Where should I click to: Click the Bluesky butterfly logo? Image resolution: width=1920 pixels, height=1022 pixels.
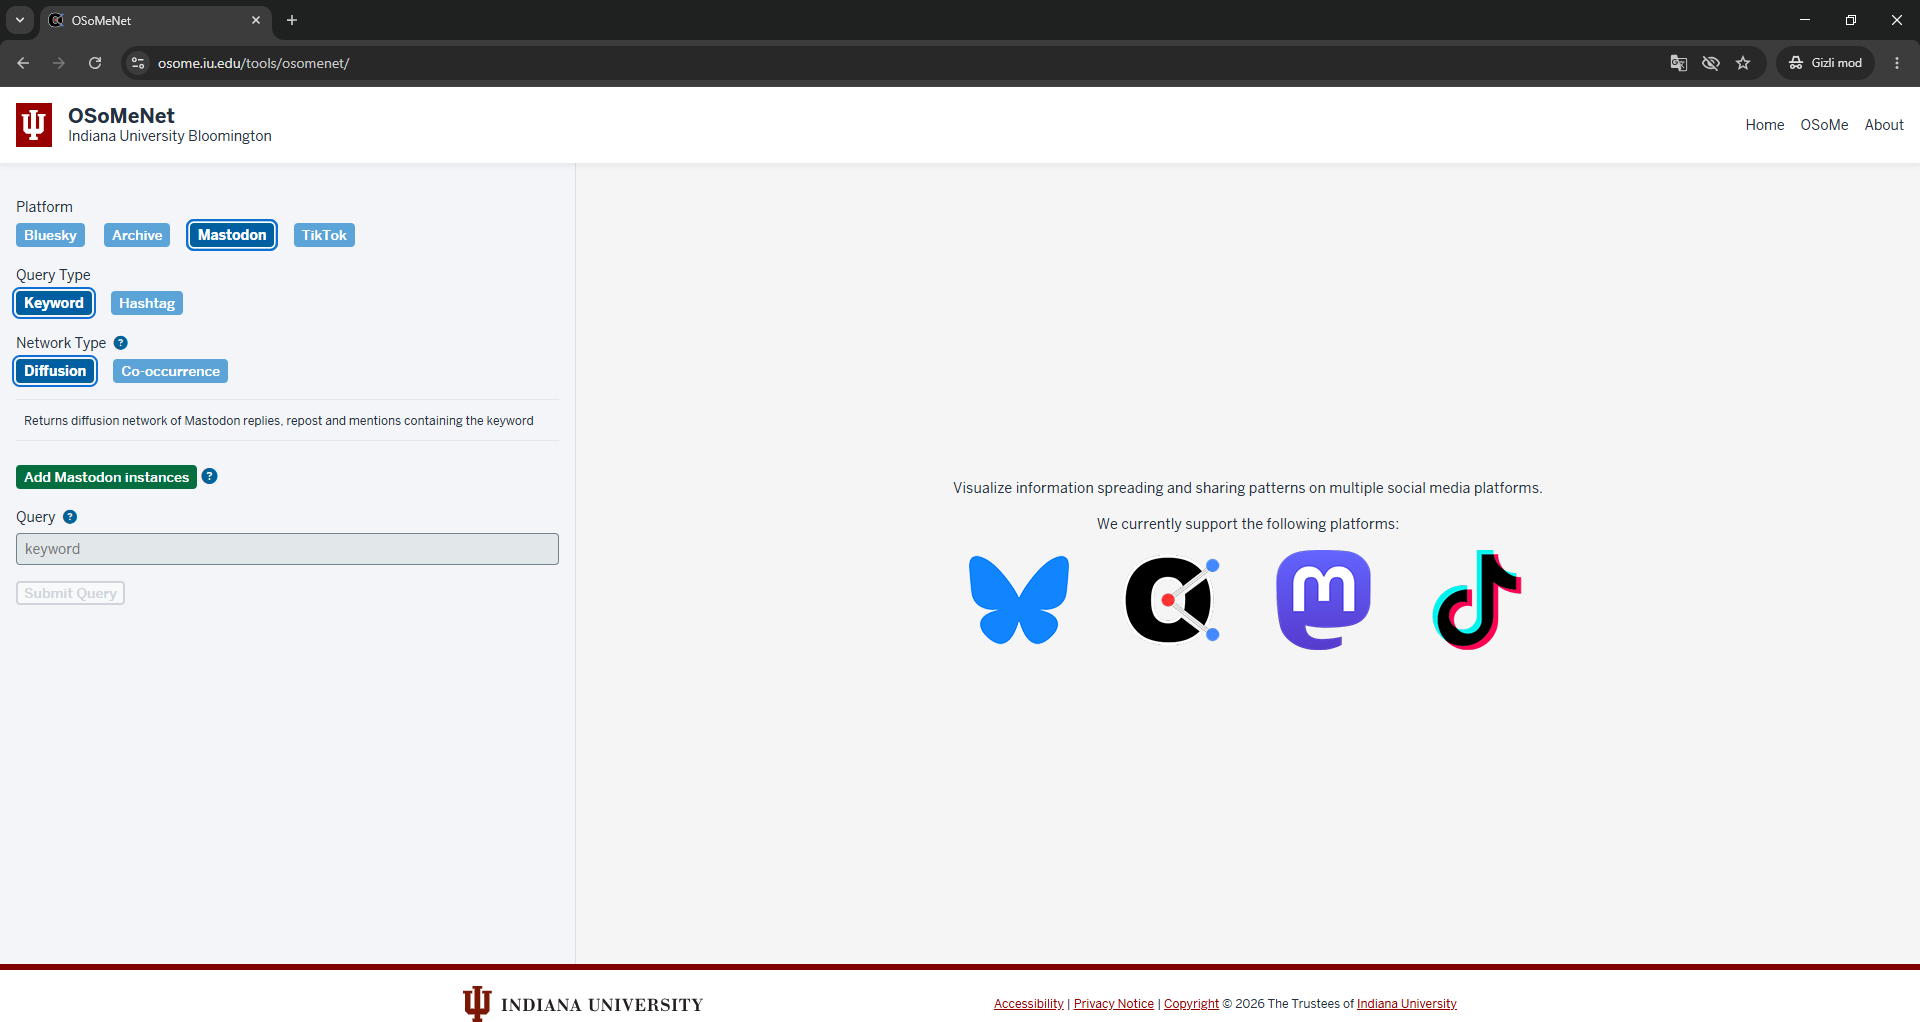pos(1019,600)
